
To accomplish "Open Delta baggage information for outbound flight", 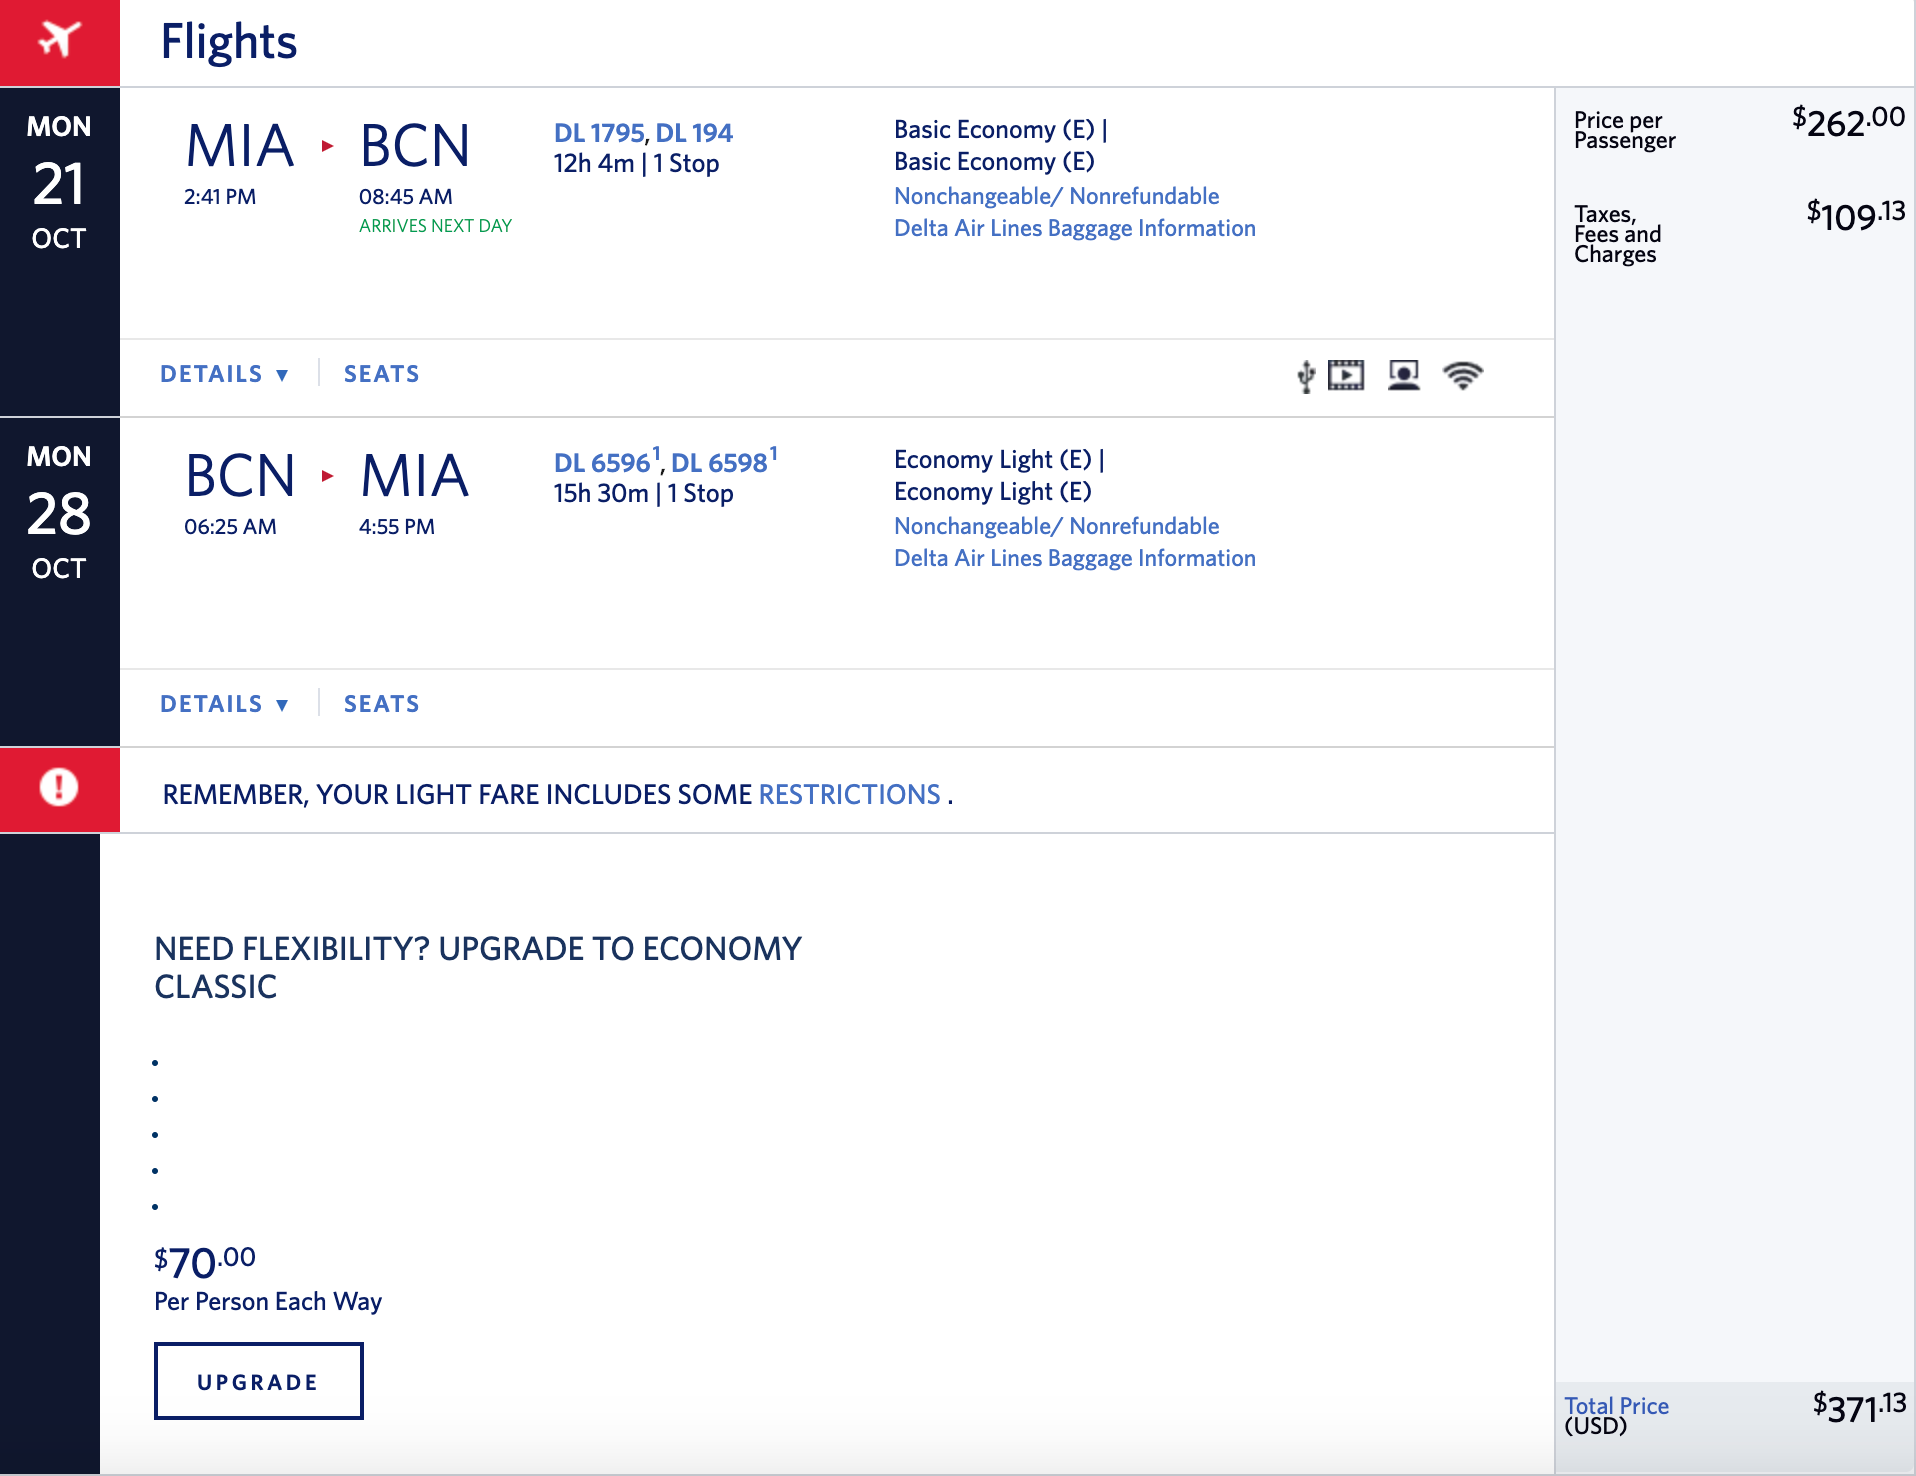I will click(x=1075, y=228).
